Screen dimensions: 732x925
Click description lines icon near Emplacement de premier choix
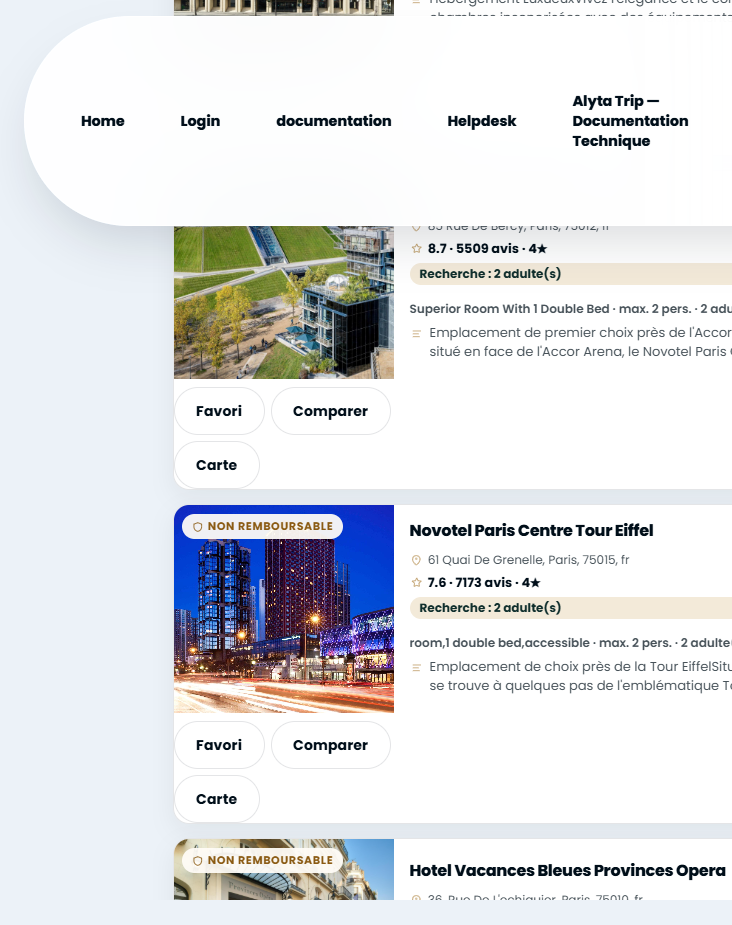416,334
